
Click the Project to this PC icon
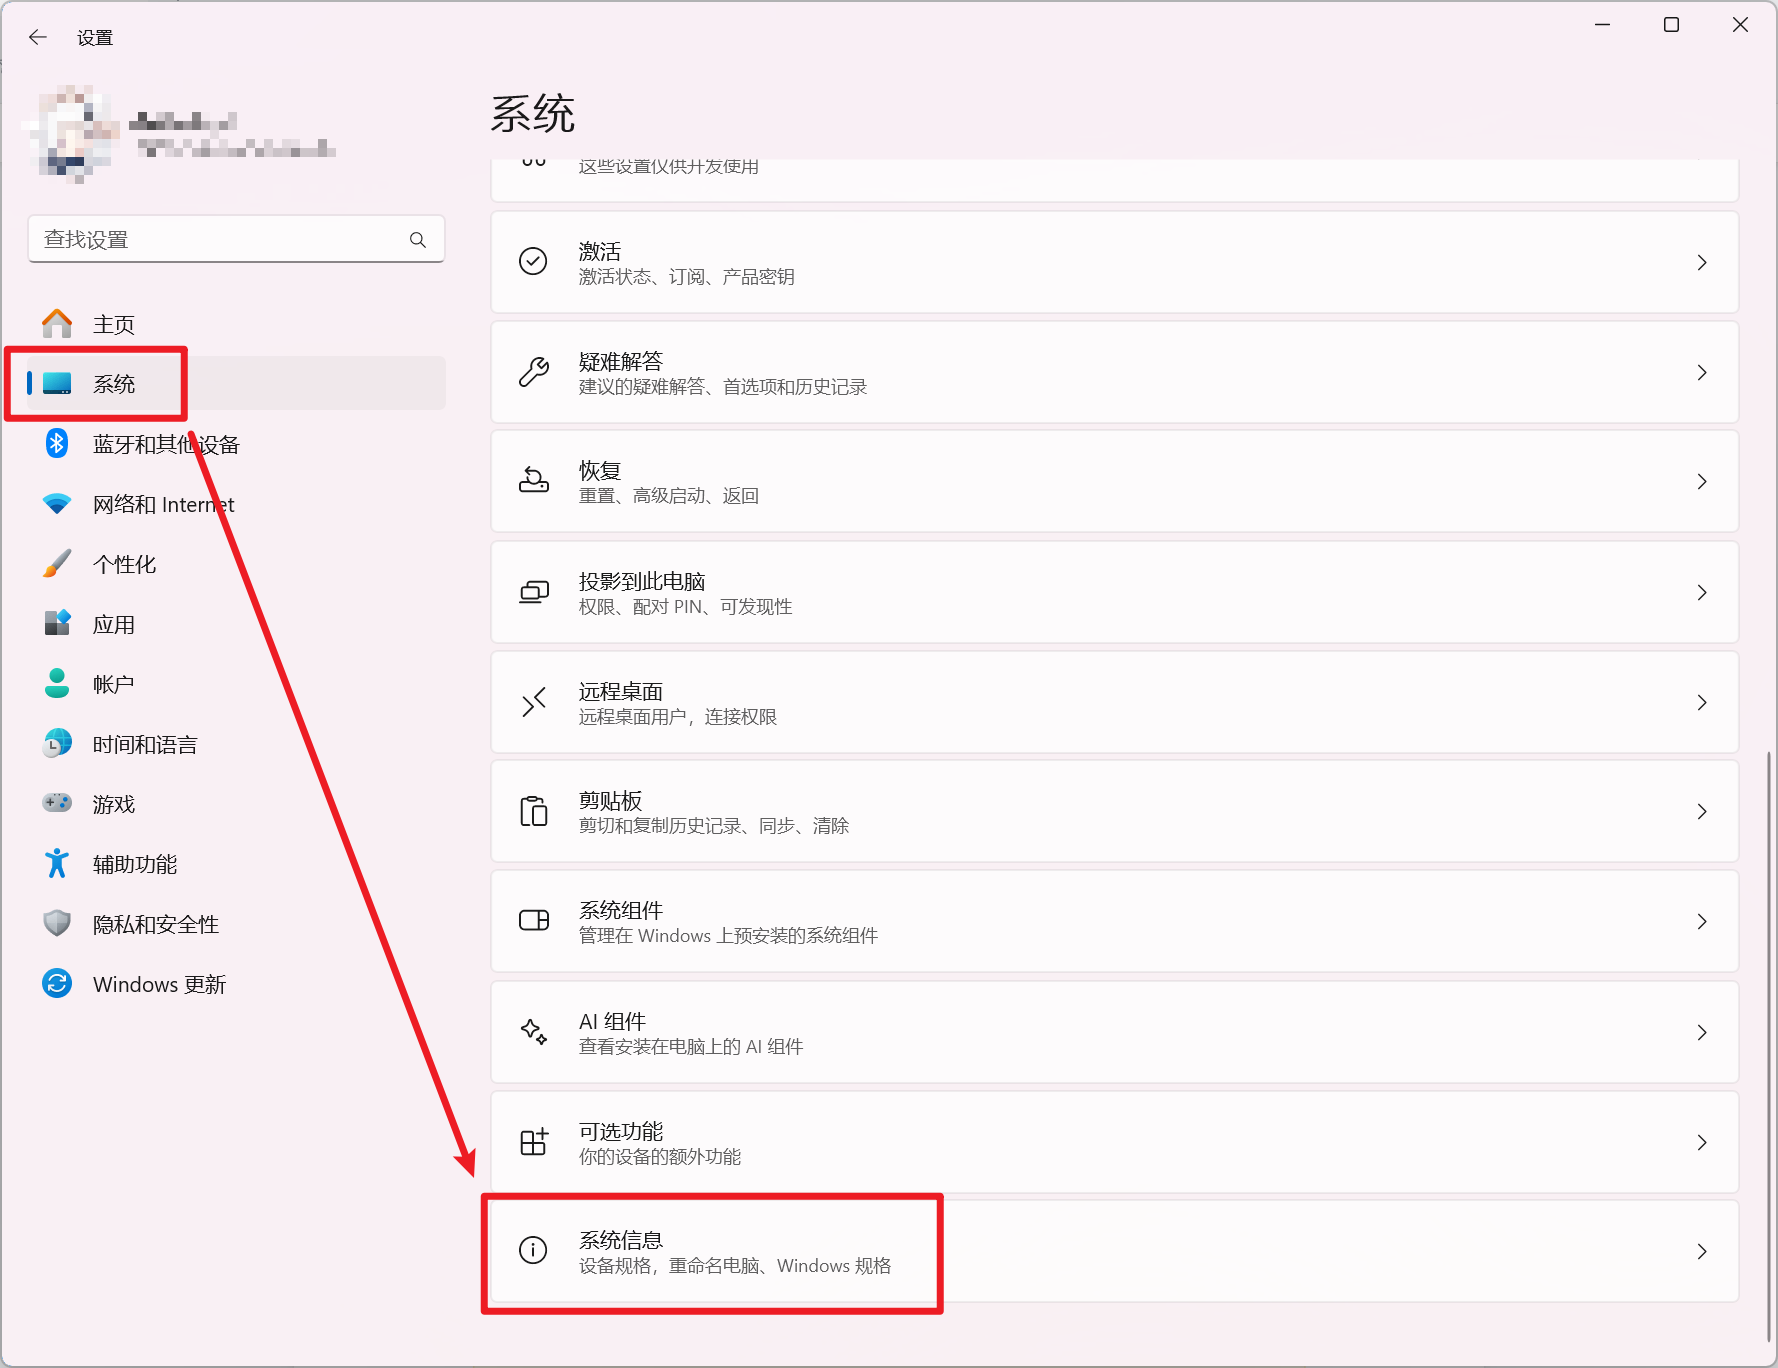pyautogui.click(x=534, y=592)
